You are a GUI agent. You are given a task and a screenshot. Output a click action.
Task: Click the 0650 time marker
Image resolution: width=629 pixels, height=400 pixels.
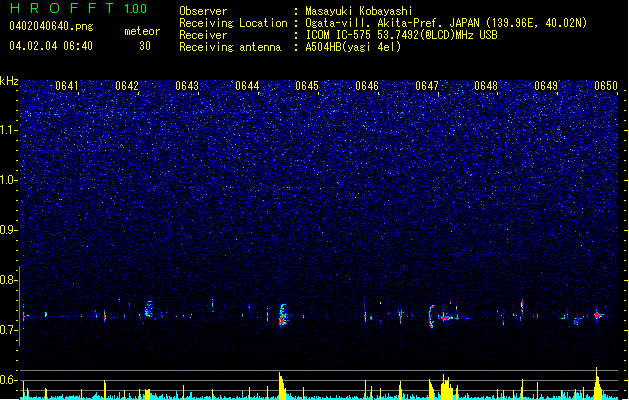coord(606,86)
